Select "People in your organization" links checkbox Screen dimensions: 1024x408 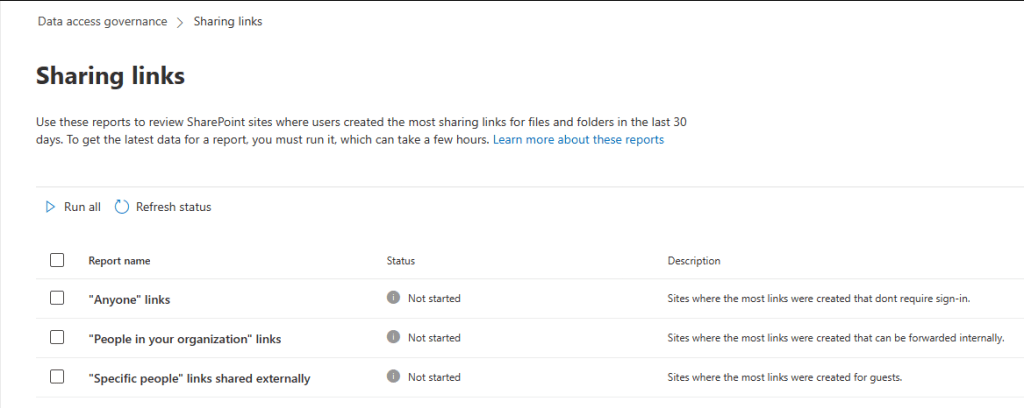point(57,338)
